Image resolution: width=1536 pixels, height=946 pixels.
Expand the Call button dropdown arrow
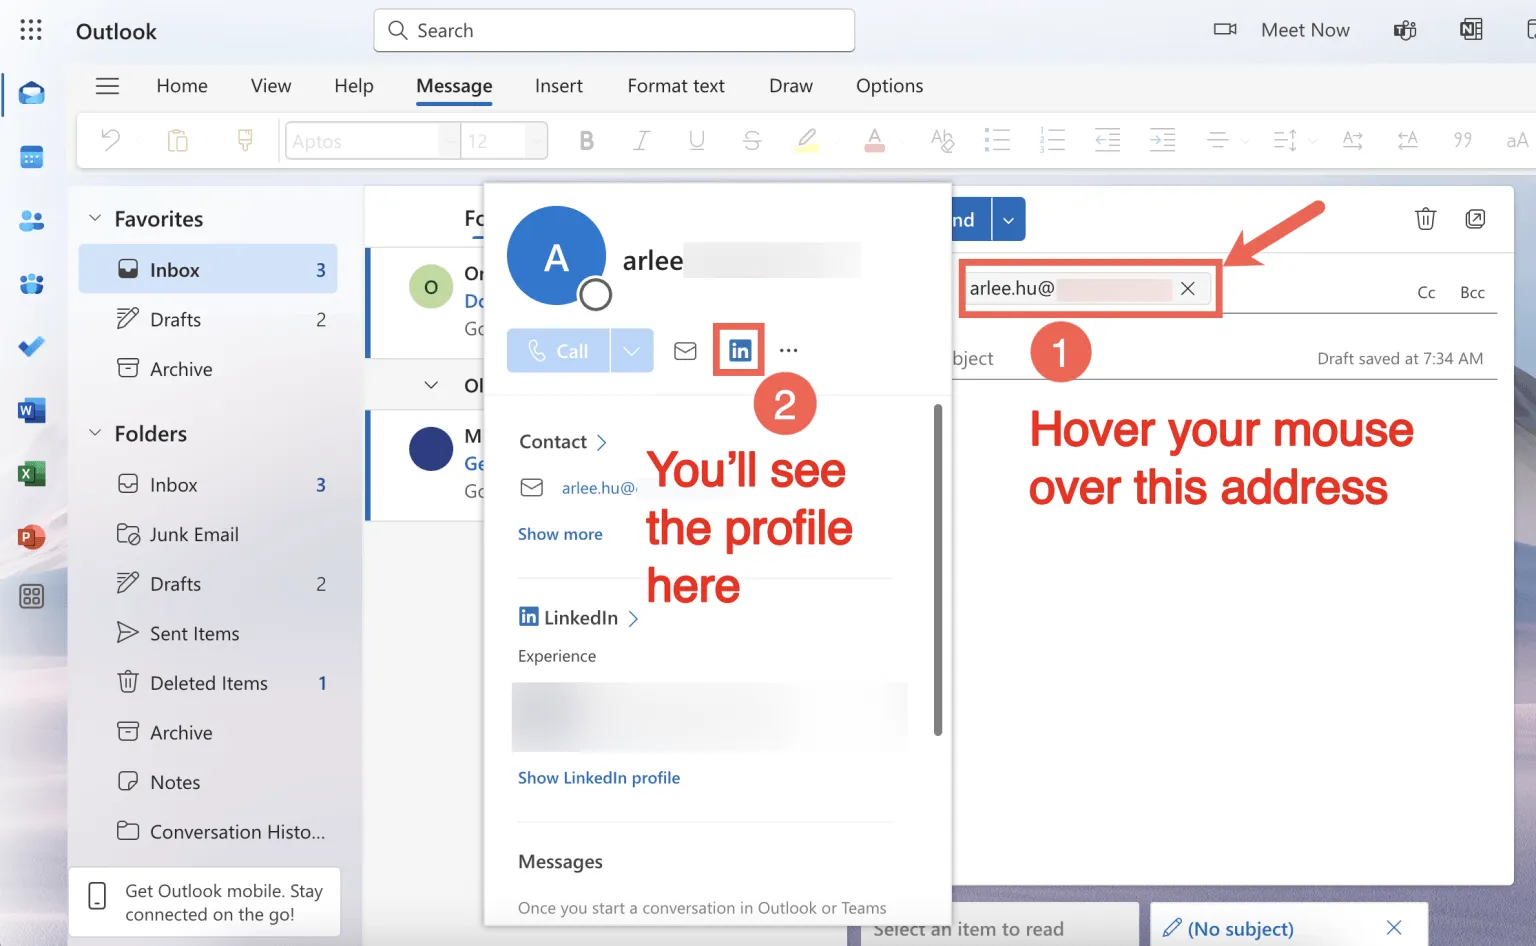pyautogui.click(x=631, y=350)
